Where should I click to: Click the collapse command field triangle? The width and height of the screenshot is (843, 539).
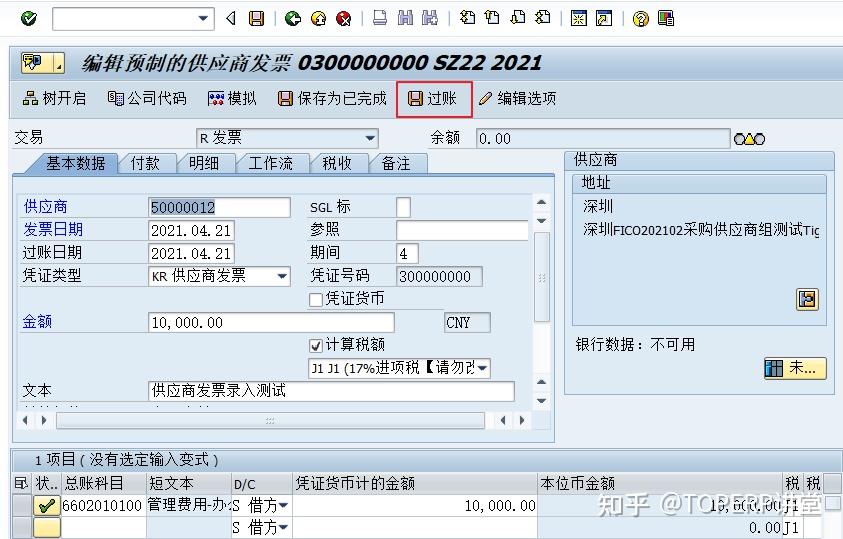point(231,19)
